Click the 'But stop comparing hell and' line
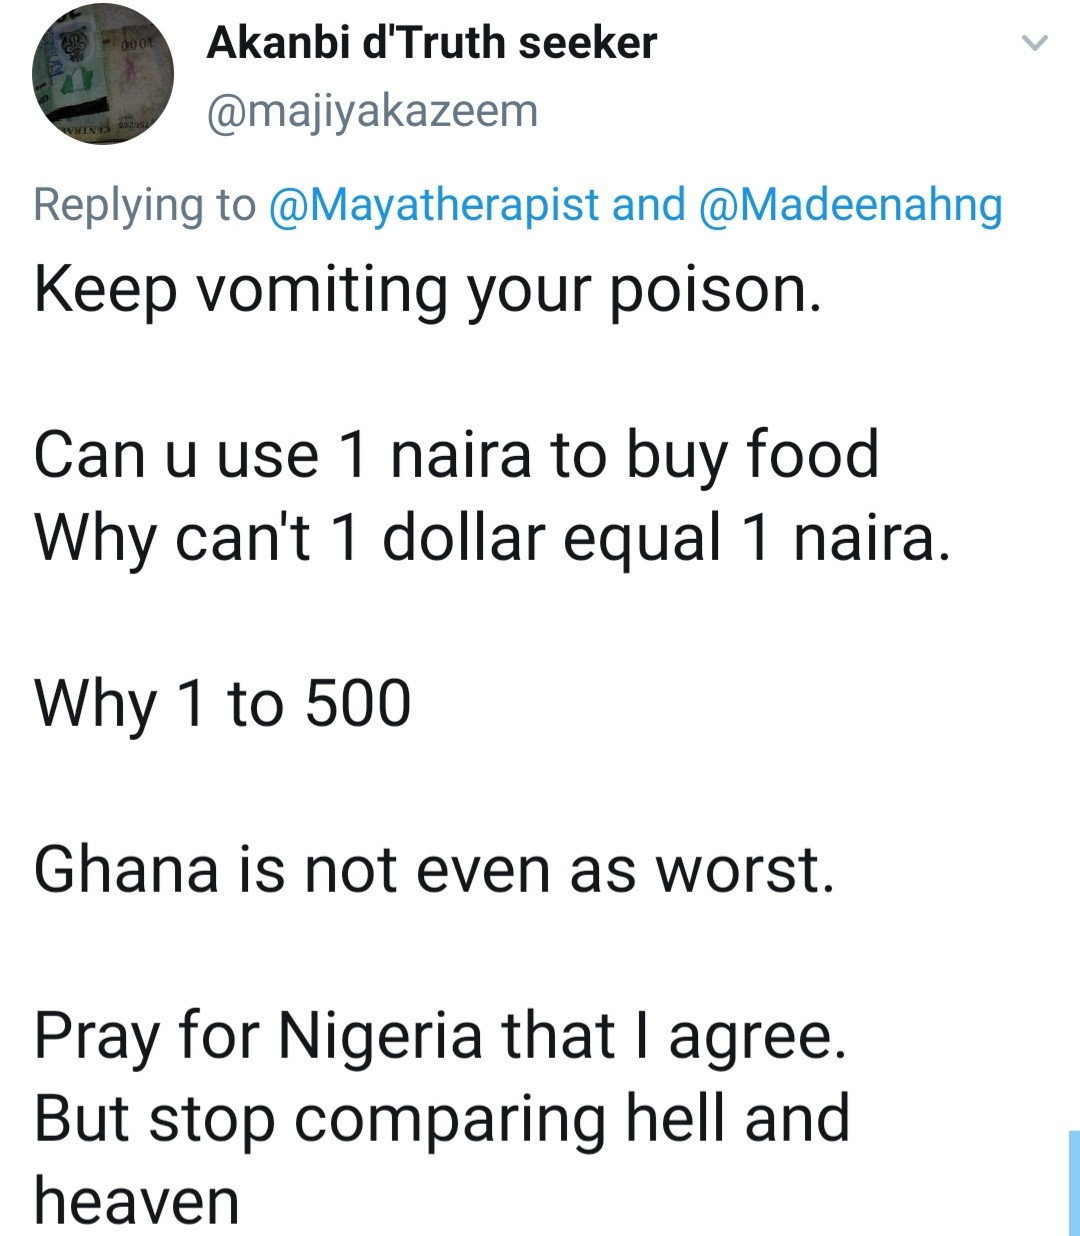The height and width of the screenshot is (1236, 1080). point(441,1118)
